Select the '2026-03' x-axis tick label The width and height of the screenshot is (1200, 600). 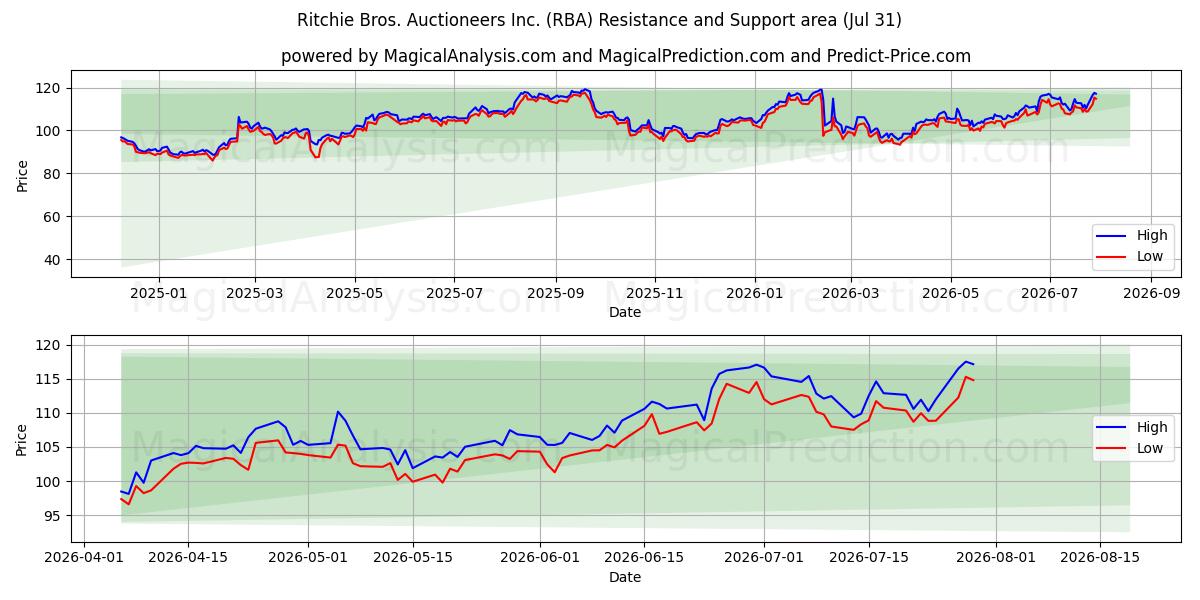point(851,293)
